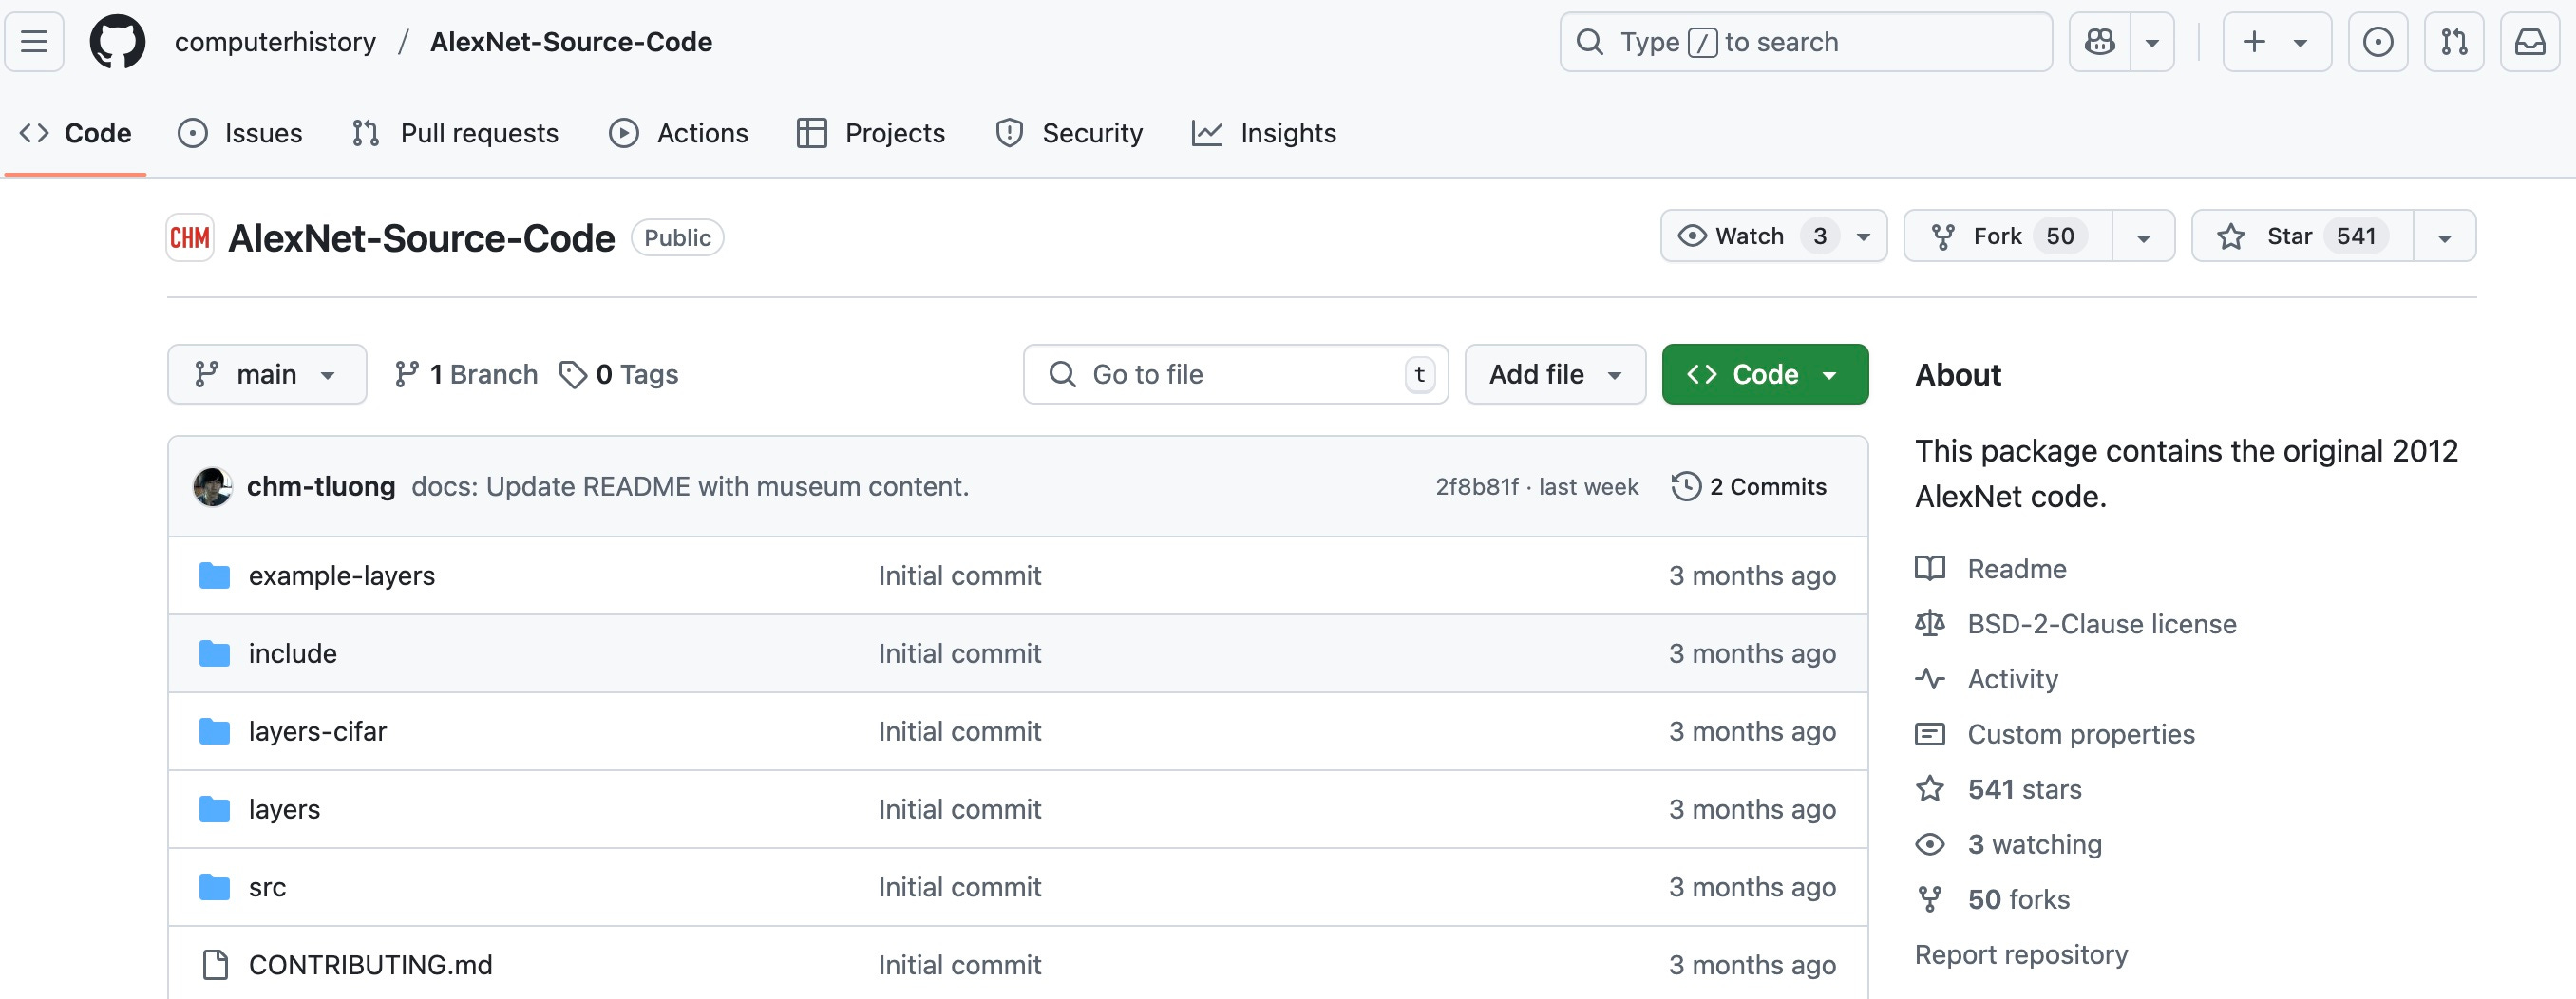Open commit 2f8b81f
The height and width of the screenshot is (999, 2576).
[x=1477, y=486]
